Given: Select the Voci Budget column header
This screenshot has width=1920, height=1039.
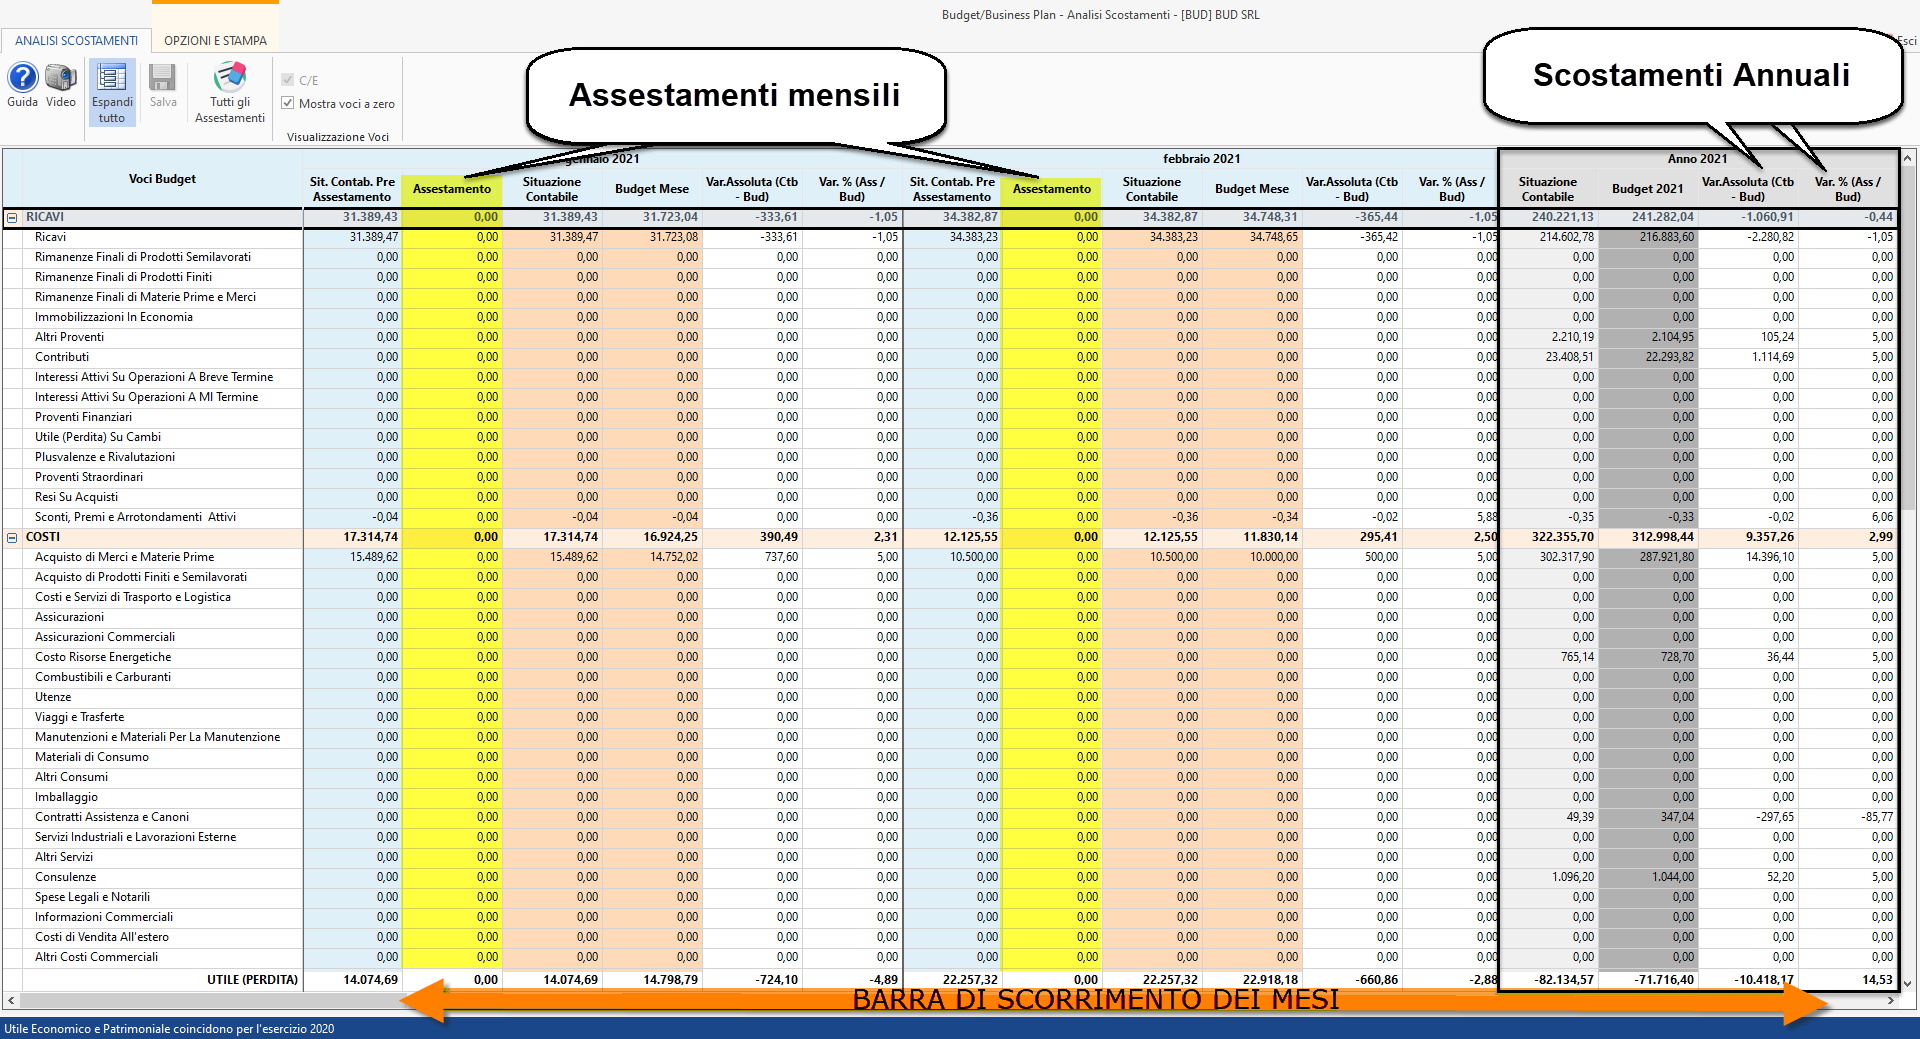Looking at the screenshot, I should point(162,179).
